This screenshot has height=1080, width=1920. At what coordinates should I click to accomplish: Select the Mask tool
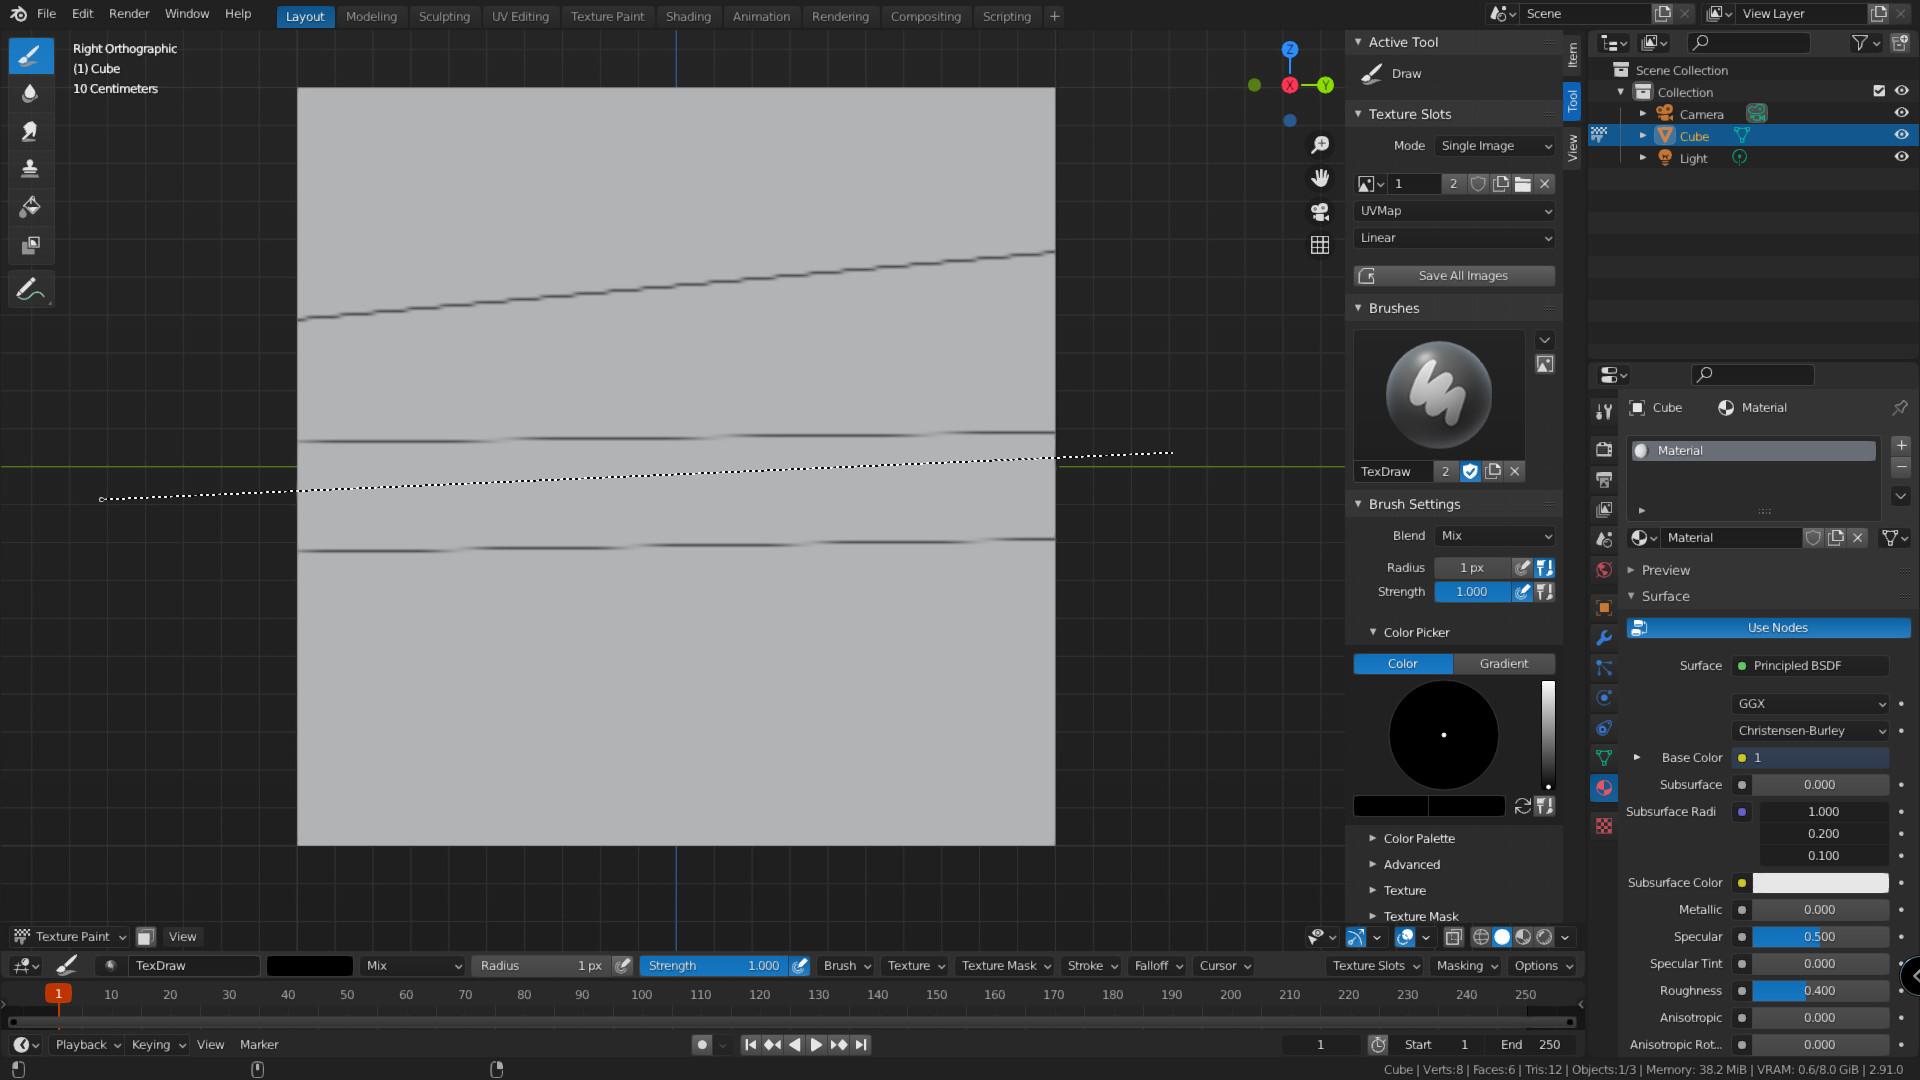click(31, 245)
